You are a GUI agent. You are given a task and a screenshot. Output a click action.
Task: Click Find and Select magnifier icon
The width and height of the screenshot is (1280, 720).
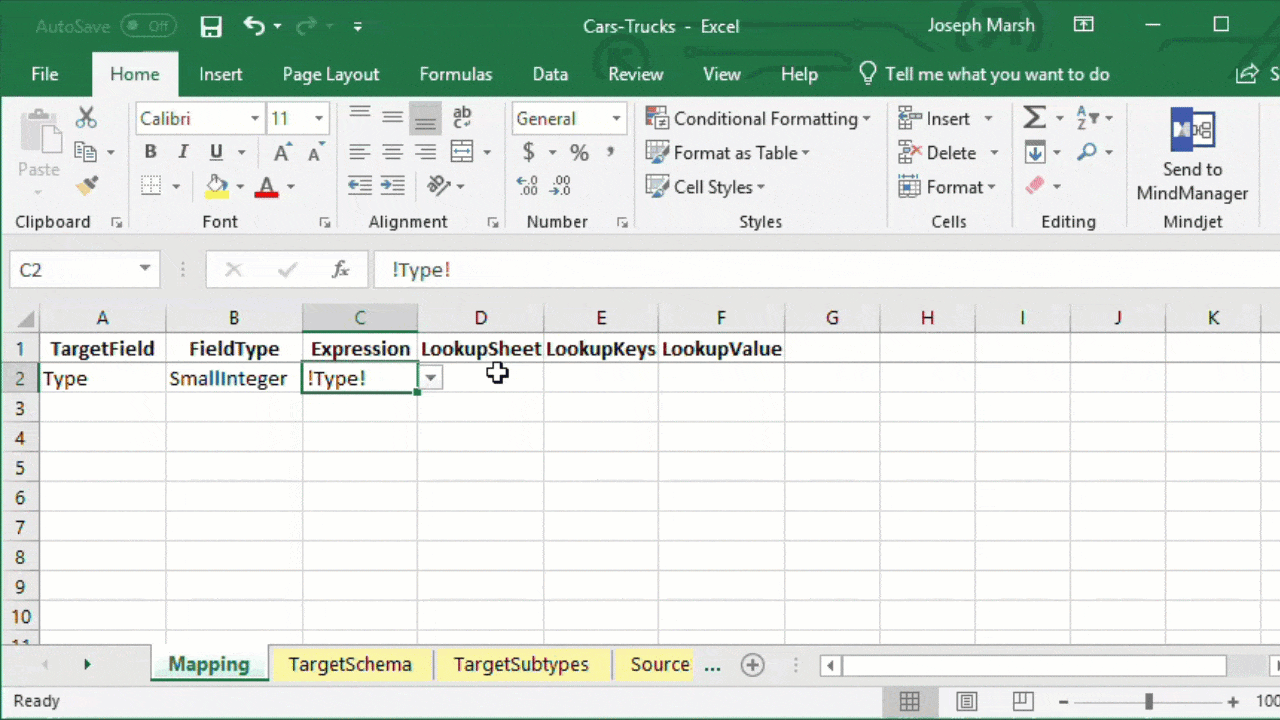pos(1087,152)
